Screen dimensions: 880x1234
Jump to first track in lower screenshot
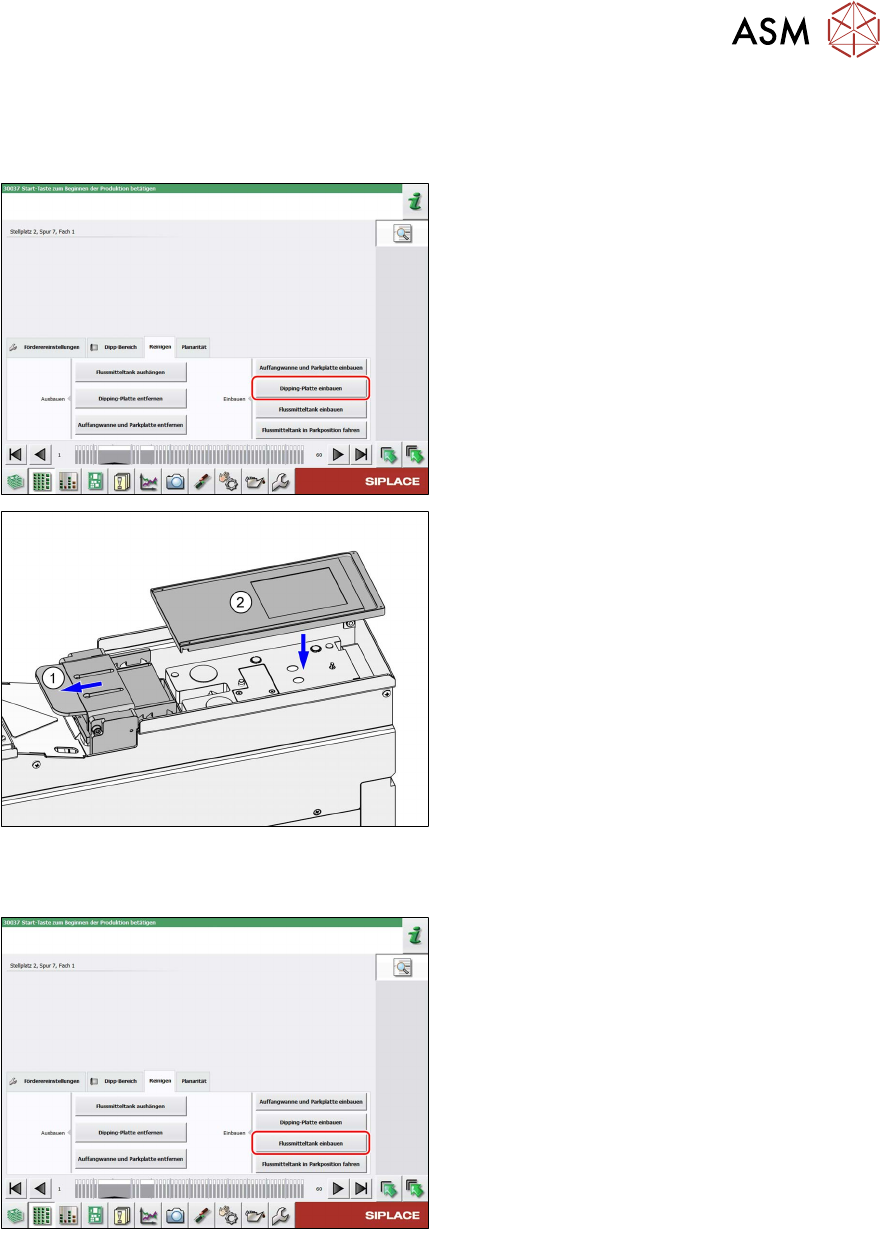tap(16, 1189)
